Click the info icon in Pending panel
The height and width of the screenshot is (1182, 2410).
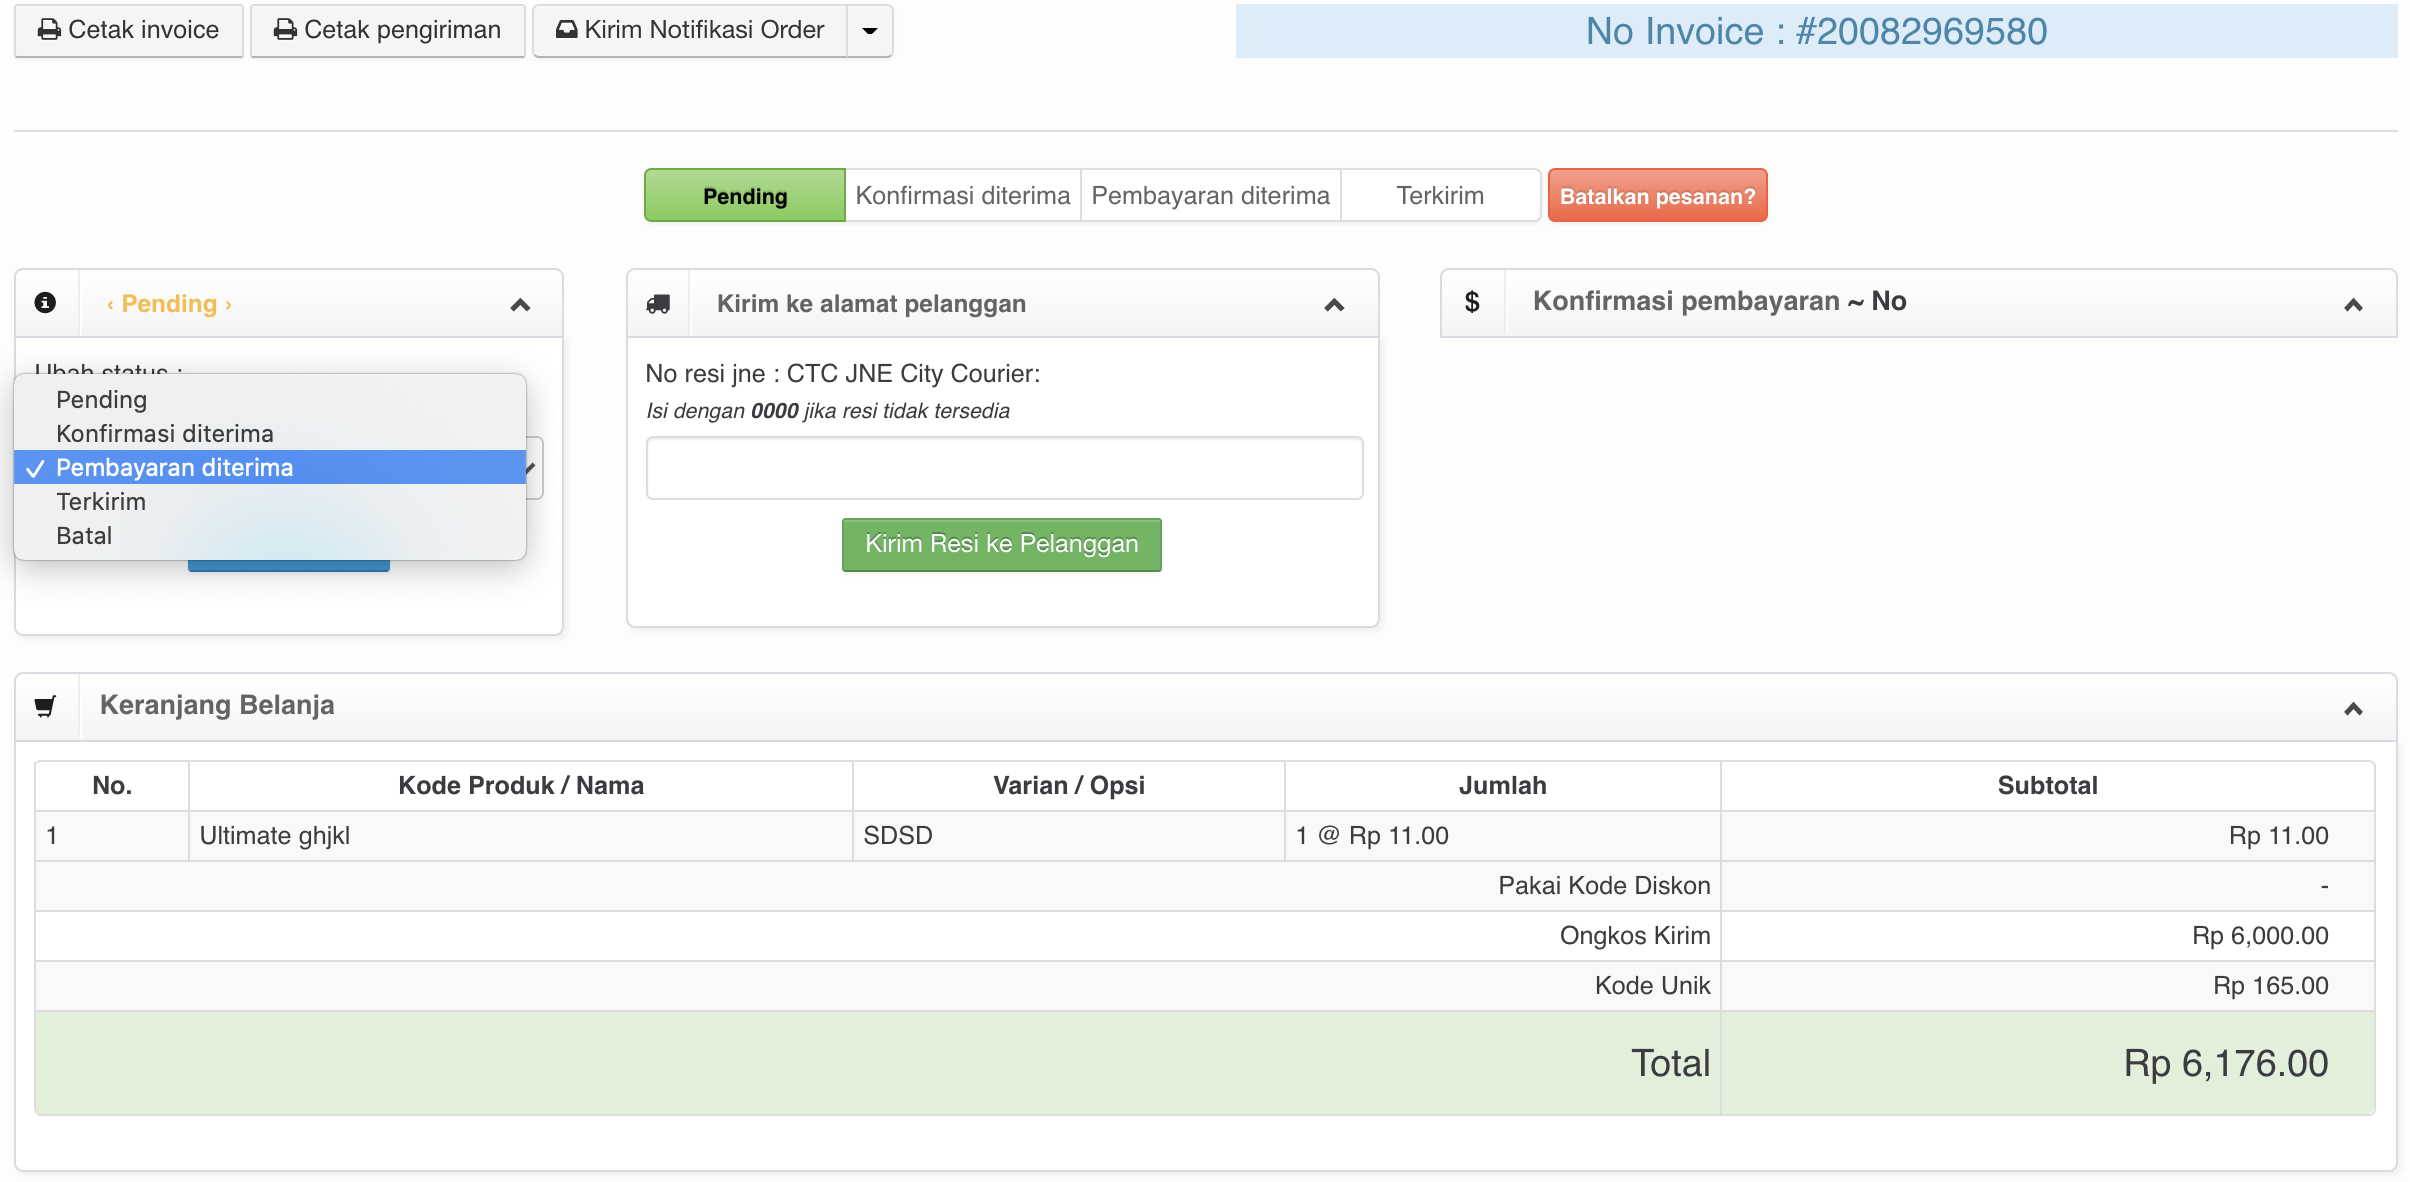pos(46,303)
